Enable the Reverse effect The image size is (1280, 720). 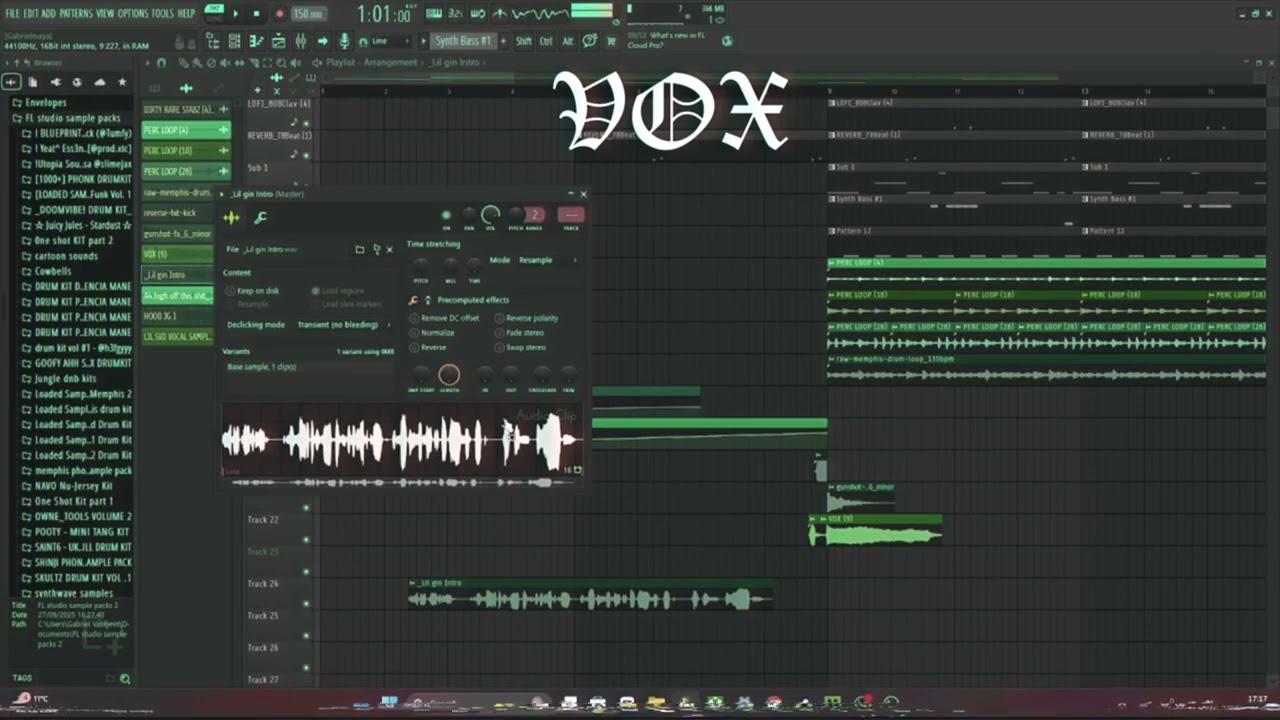click(x=428, y=348)
